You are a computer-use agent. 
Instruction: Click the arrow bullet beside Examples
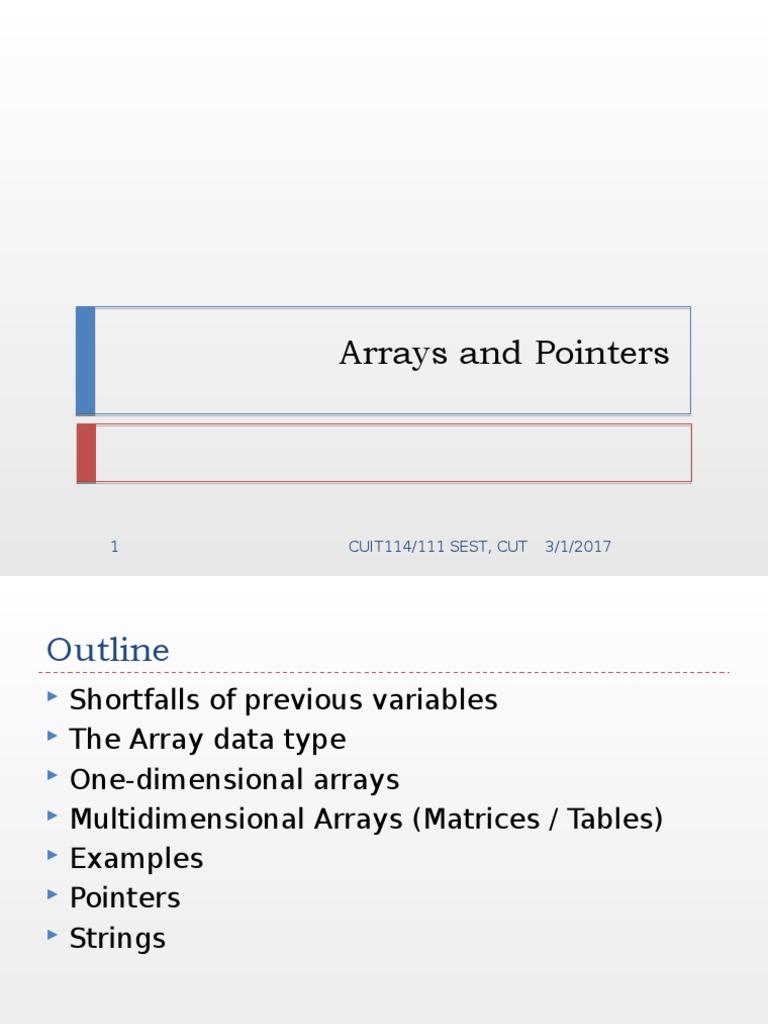pyautogui.click(x=51, y=855)
